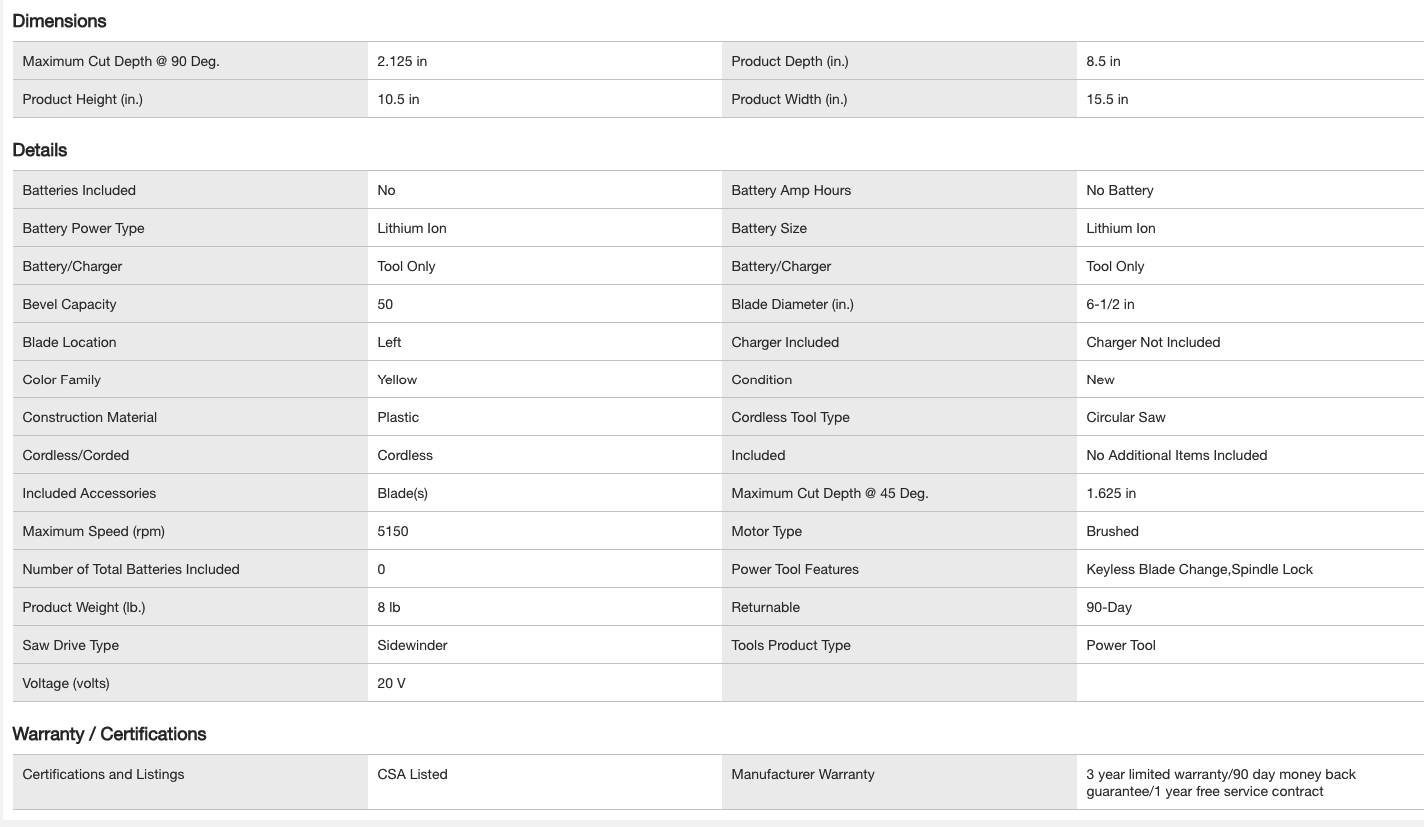This screenshot has height=827, width=1424.
Task: Select the Maximum Cut Depth @ 90 Deg. label
Action: [x=121, y=61]
